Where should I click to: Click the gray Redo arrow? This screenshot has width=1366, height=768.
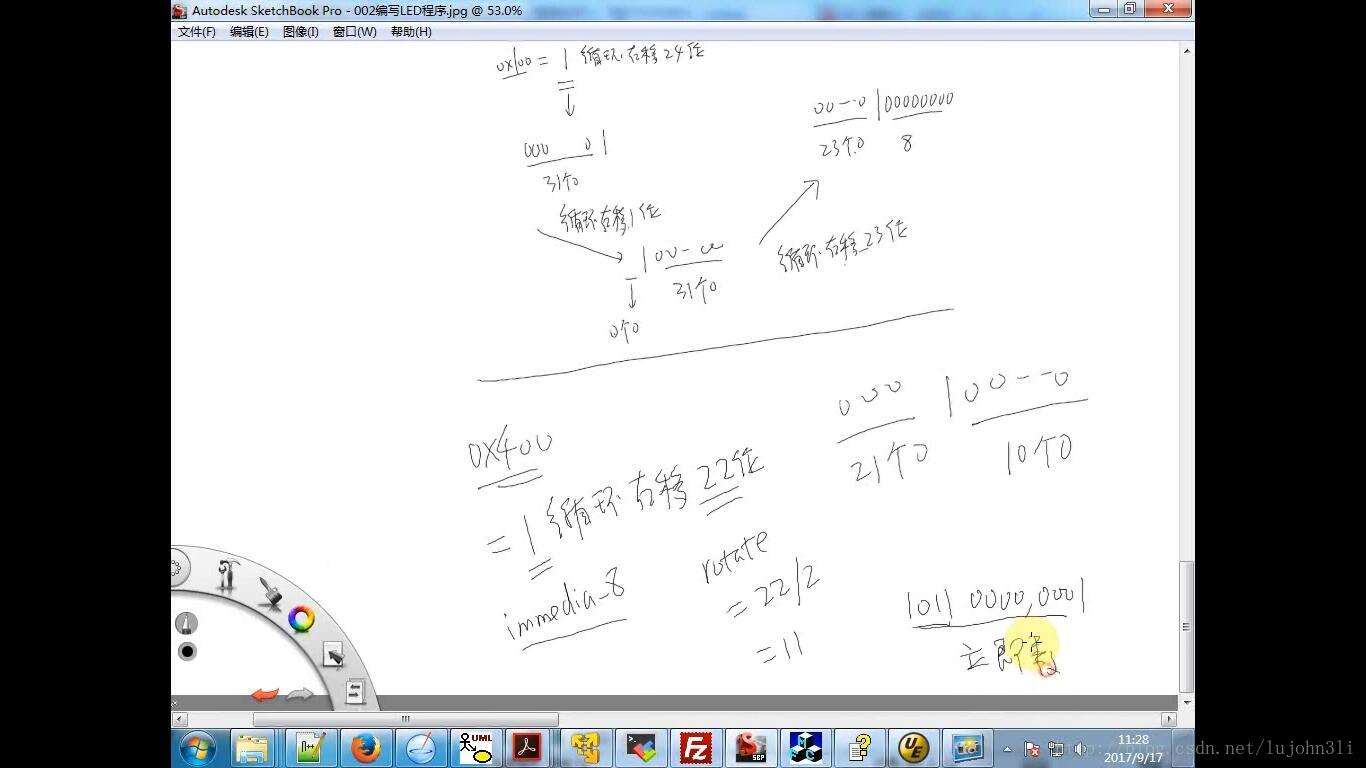coord(299,695)
